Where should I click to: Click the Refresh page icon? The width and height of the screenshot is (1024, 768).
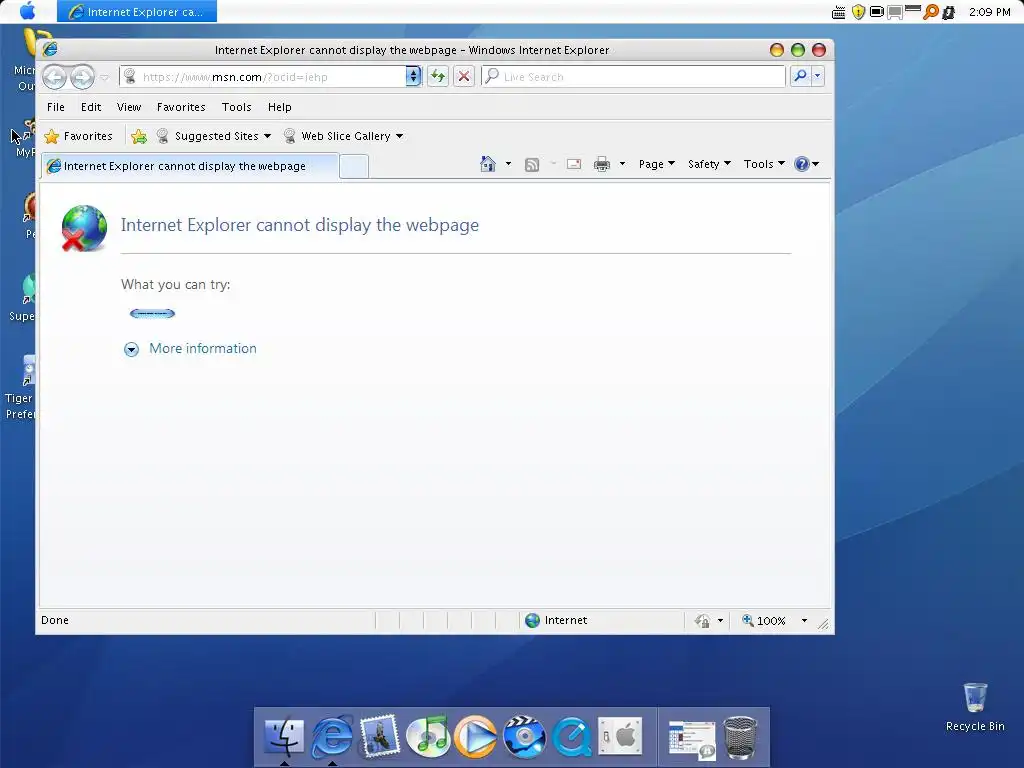point(438,76)
